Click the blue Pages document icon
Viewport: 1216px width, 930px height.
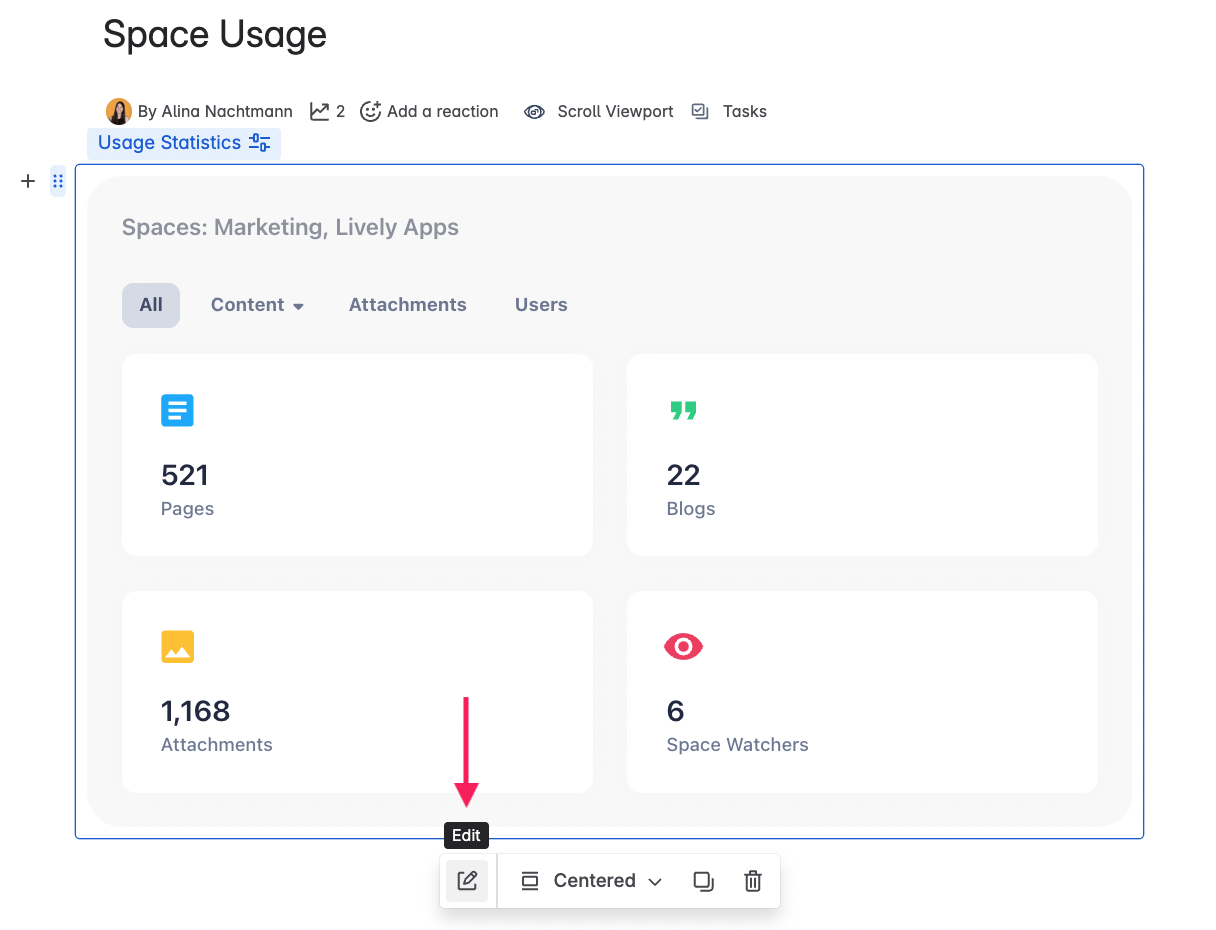(177, 410)
